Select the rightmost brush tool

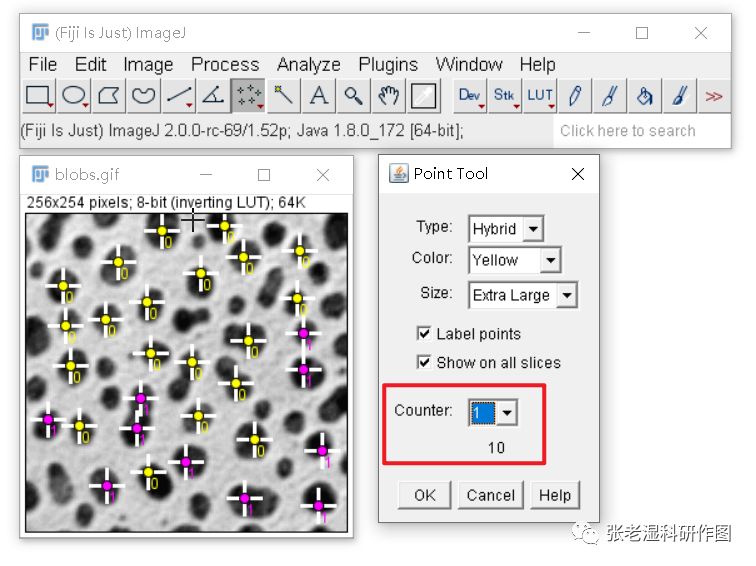pyautogui.click(x=679, y=96)
